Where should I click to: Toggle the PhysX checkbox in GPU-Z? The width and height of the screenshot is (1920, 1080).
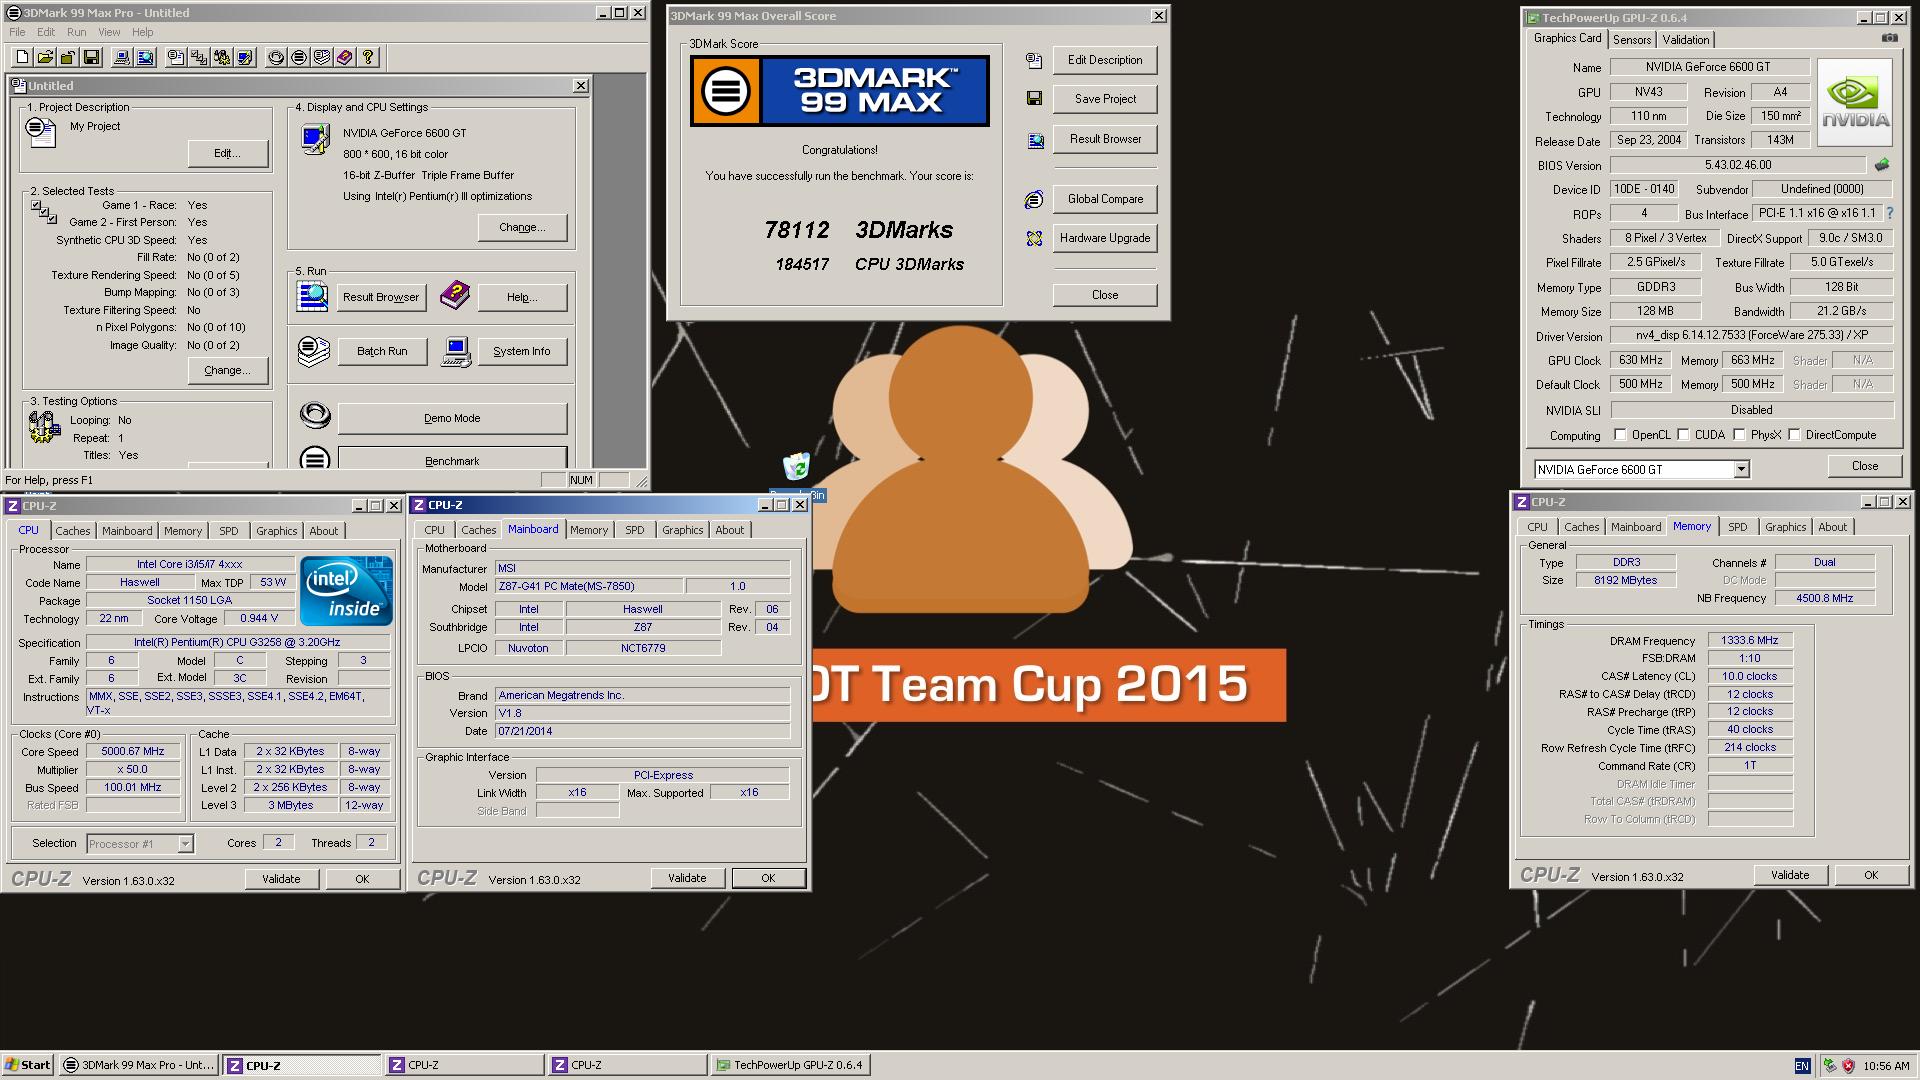pyautogui.click(x=1739, y=435)
